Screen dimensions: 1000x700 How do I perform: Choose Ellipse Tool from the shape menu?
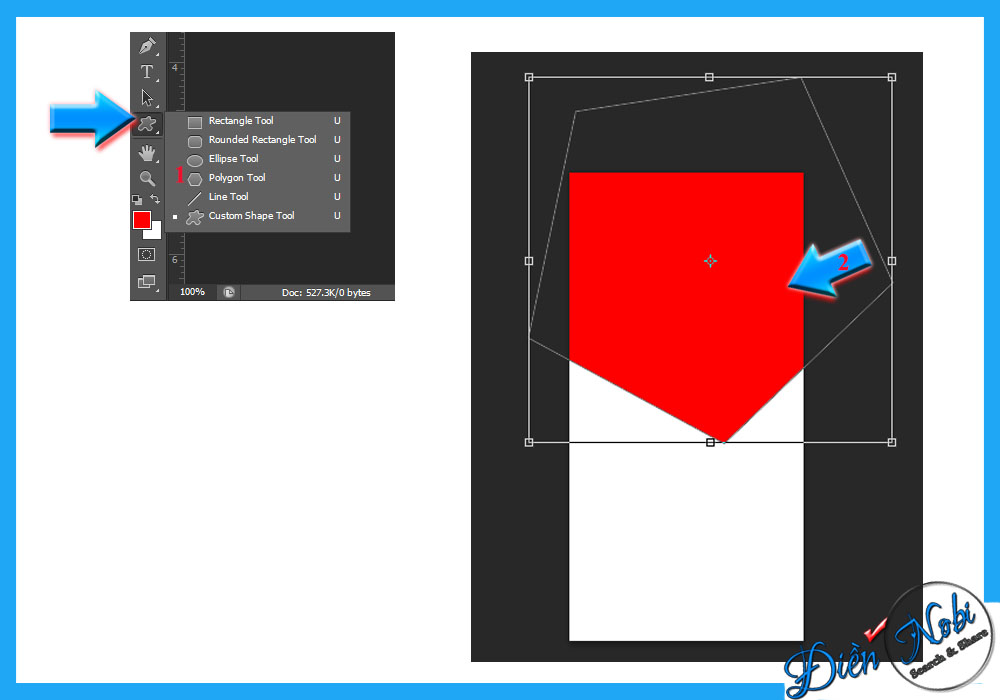(234, 158)
